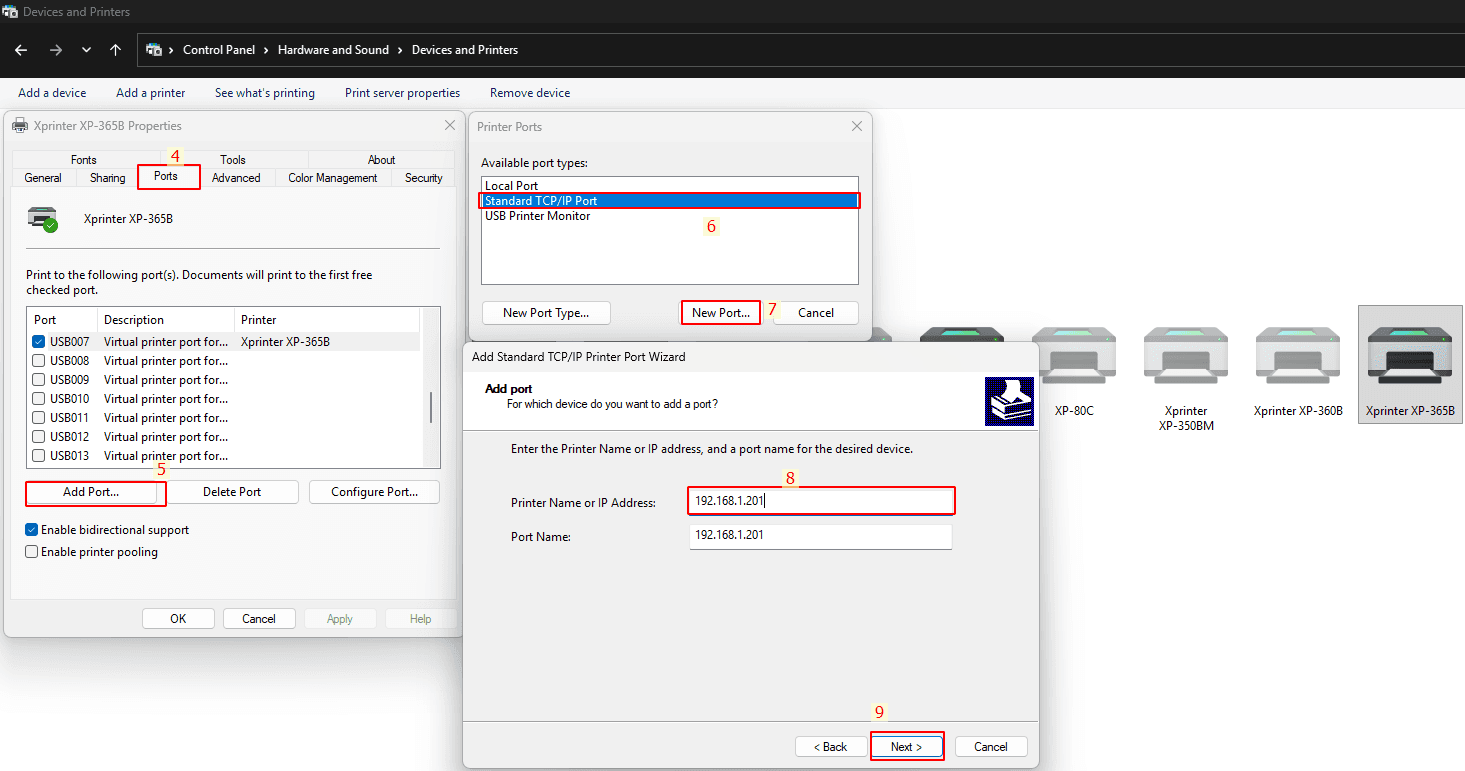Select Standard TCP/IP Port type
The image size is (1465, 771).
670,201
